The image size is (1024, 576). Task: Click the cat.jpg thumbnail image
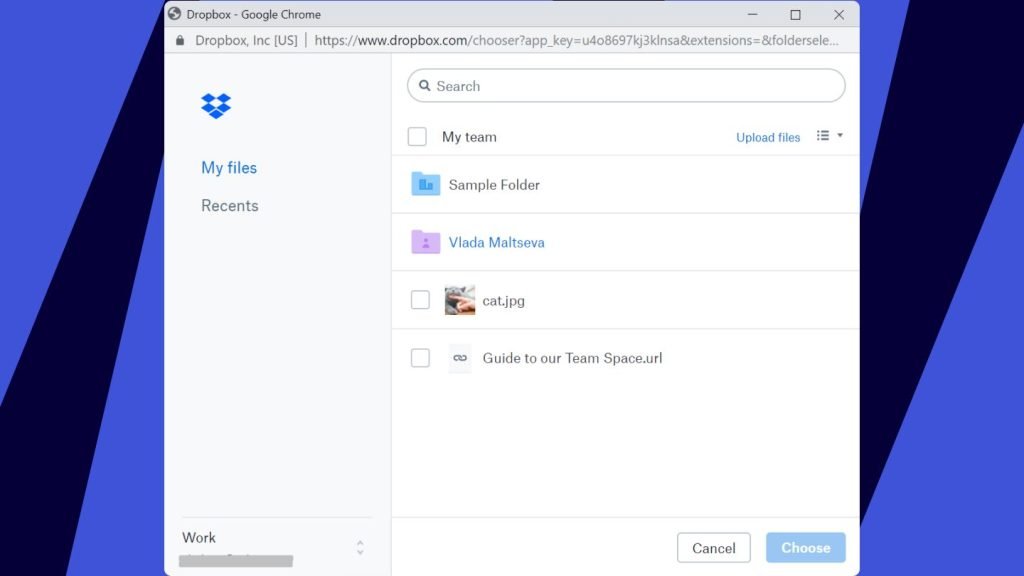460,300
